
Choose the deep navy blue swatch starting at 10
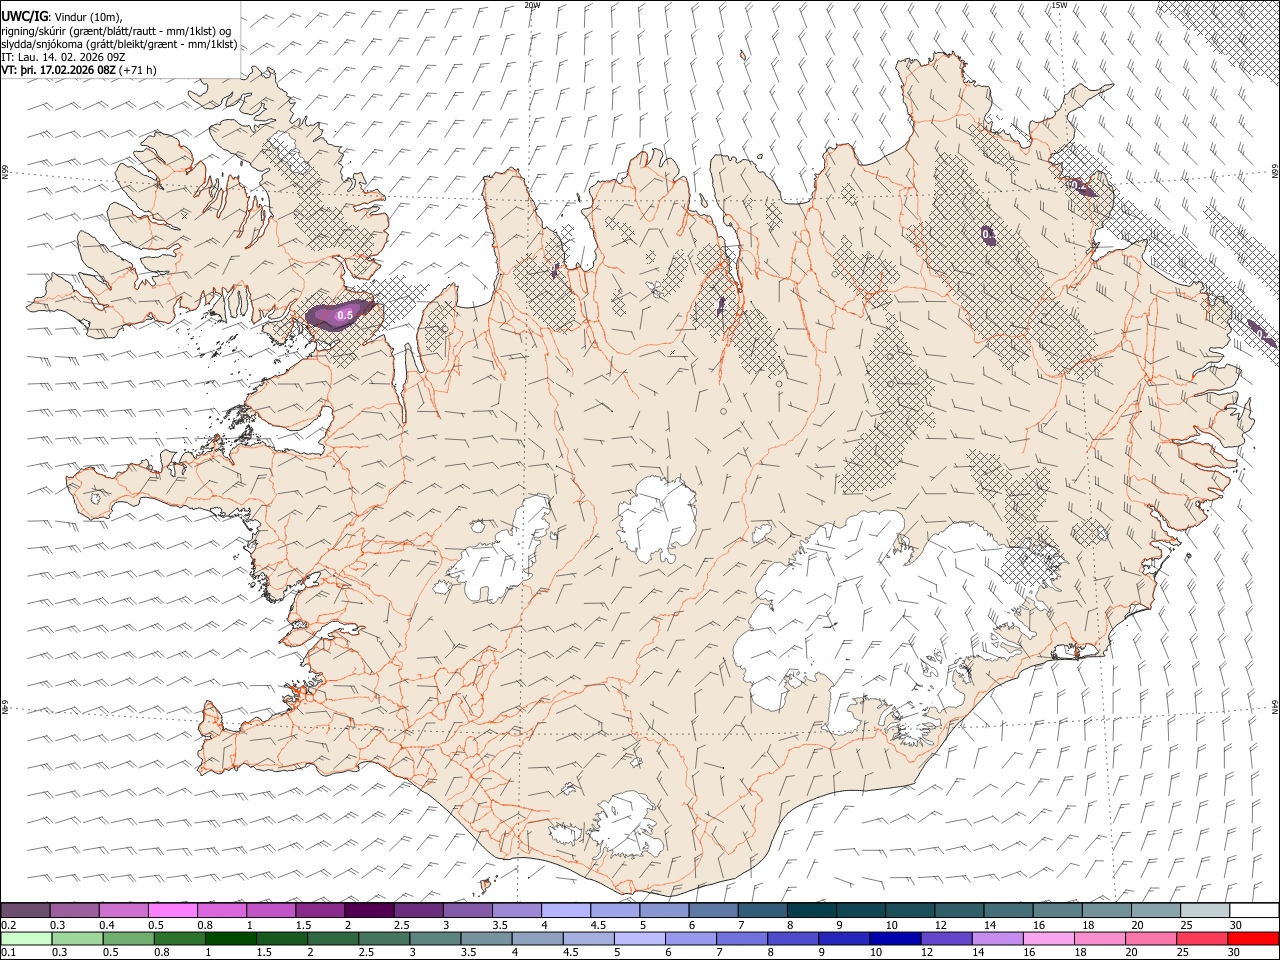[893, 938]
